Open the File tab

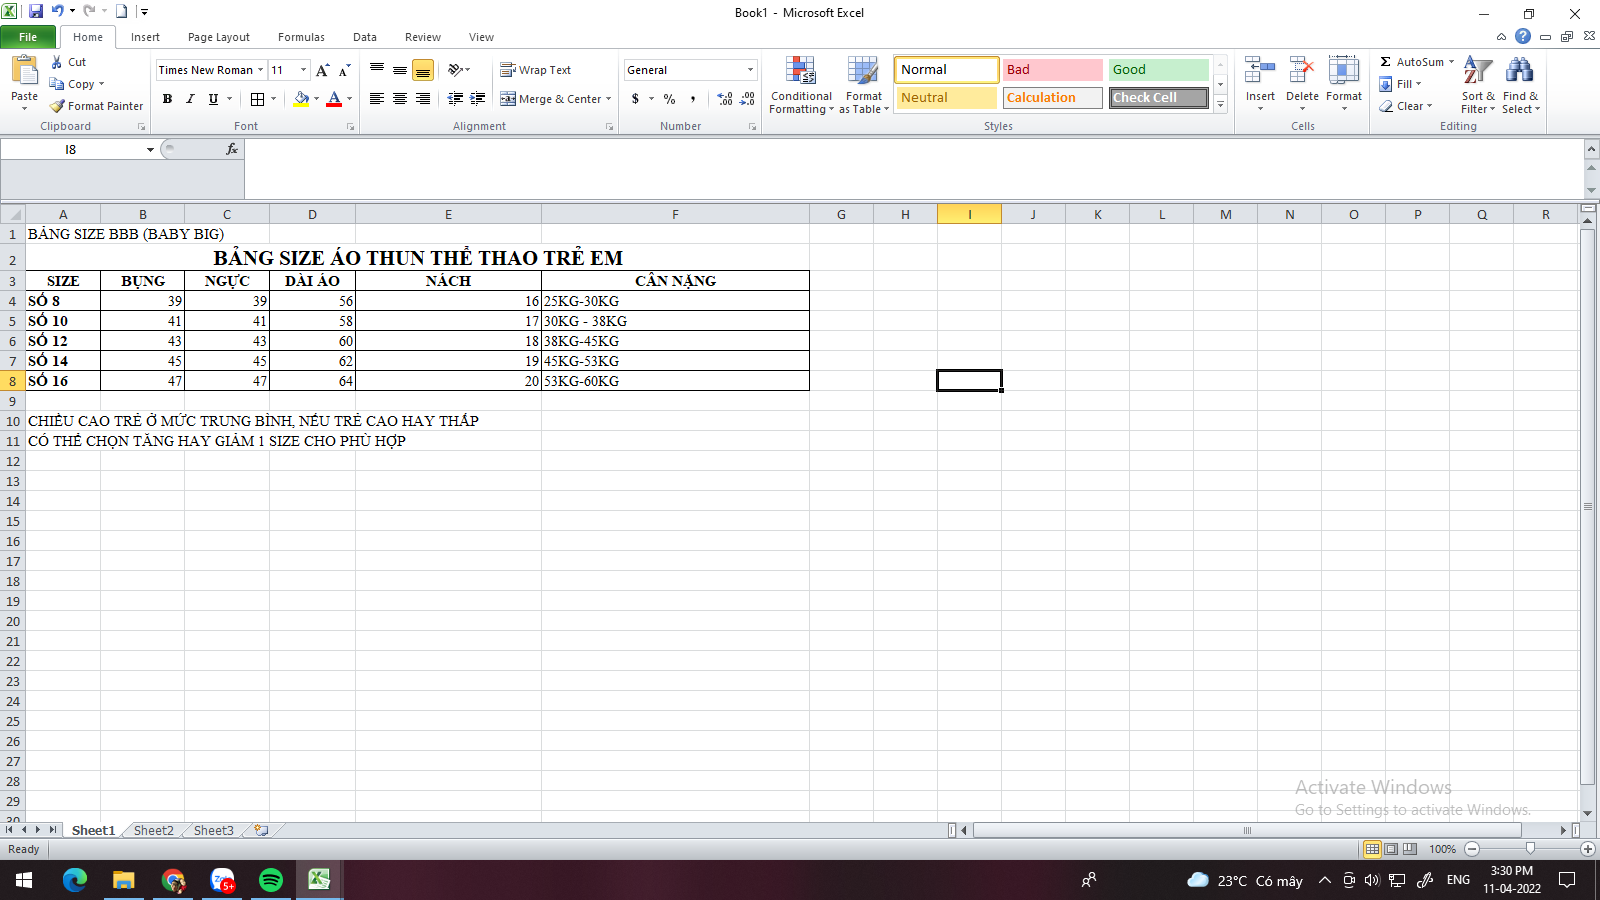(x=28, y=37)
